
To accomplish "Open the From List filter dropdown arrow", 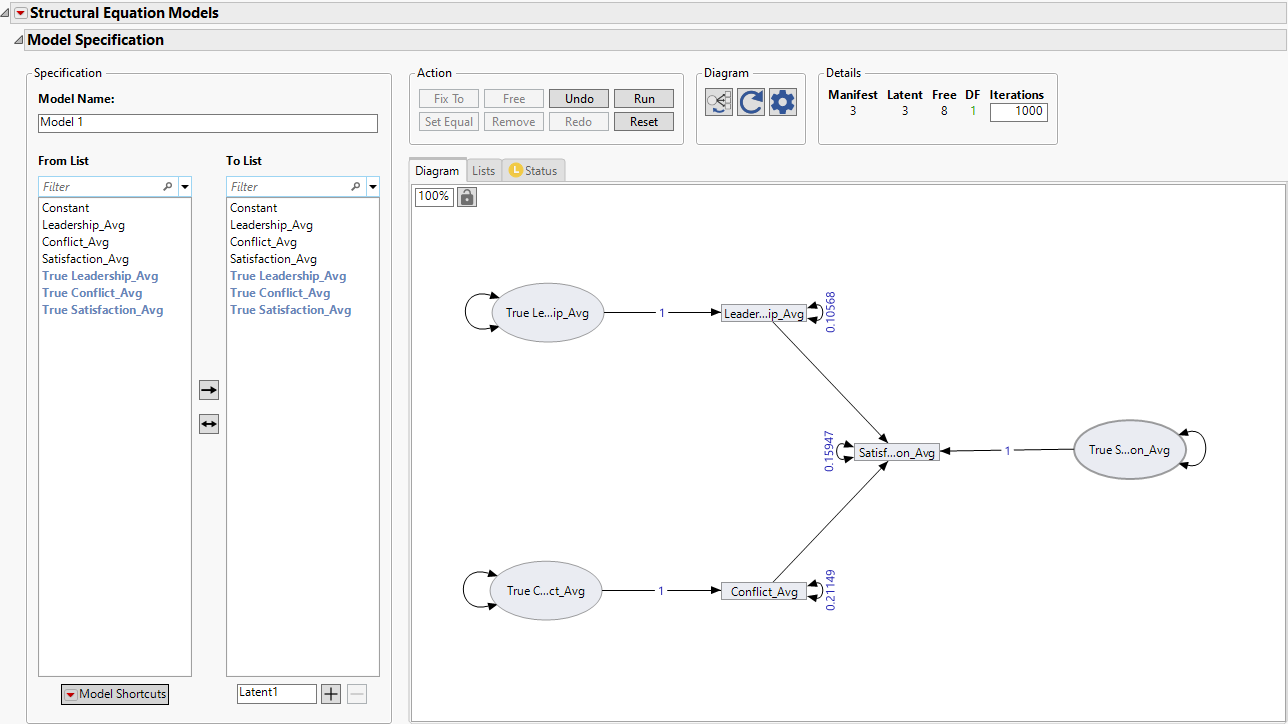I will click(185, 187).
